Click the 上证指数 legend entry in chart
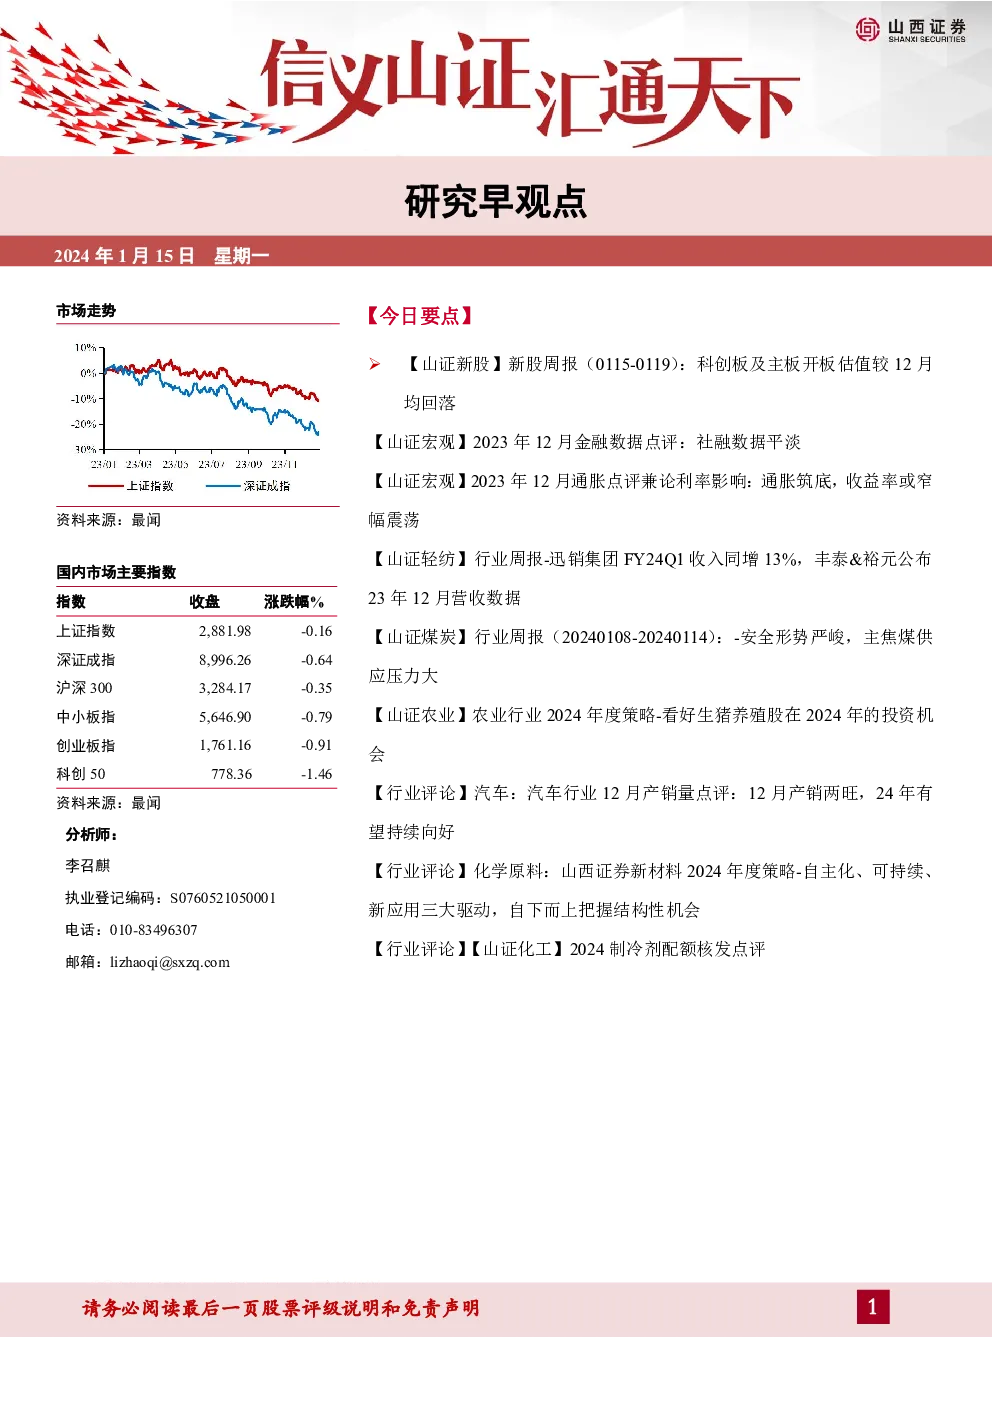Viewport: 992px width, 1403px height. point(131,486)
